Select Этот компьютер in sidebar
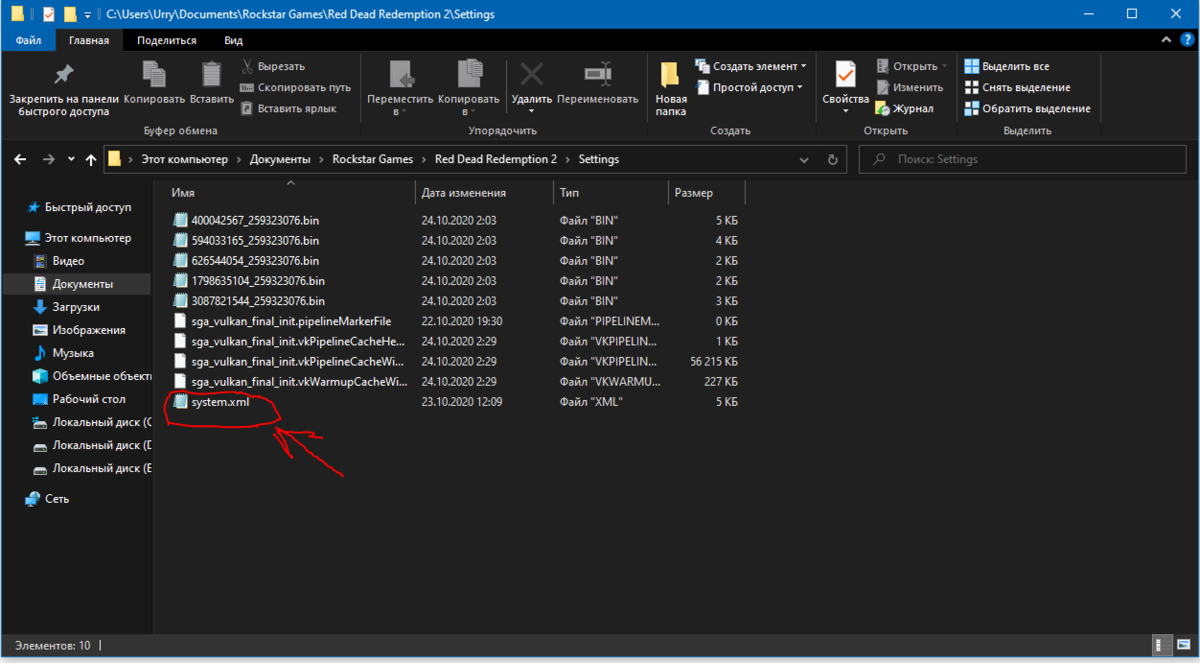 click(78, 238)
